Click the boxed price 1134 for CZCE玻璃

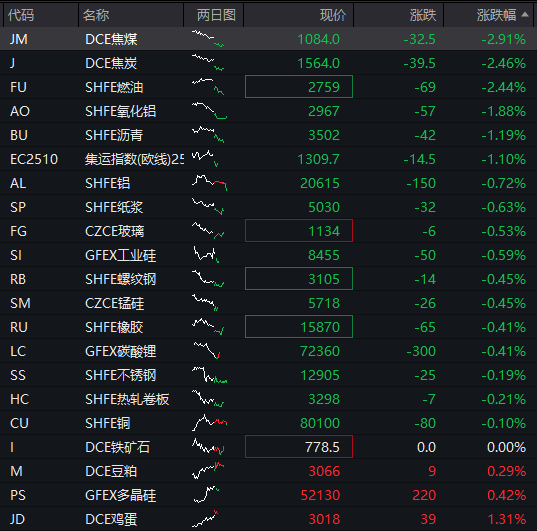point(299,231)
